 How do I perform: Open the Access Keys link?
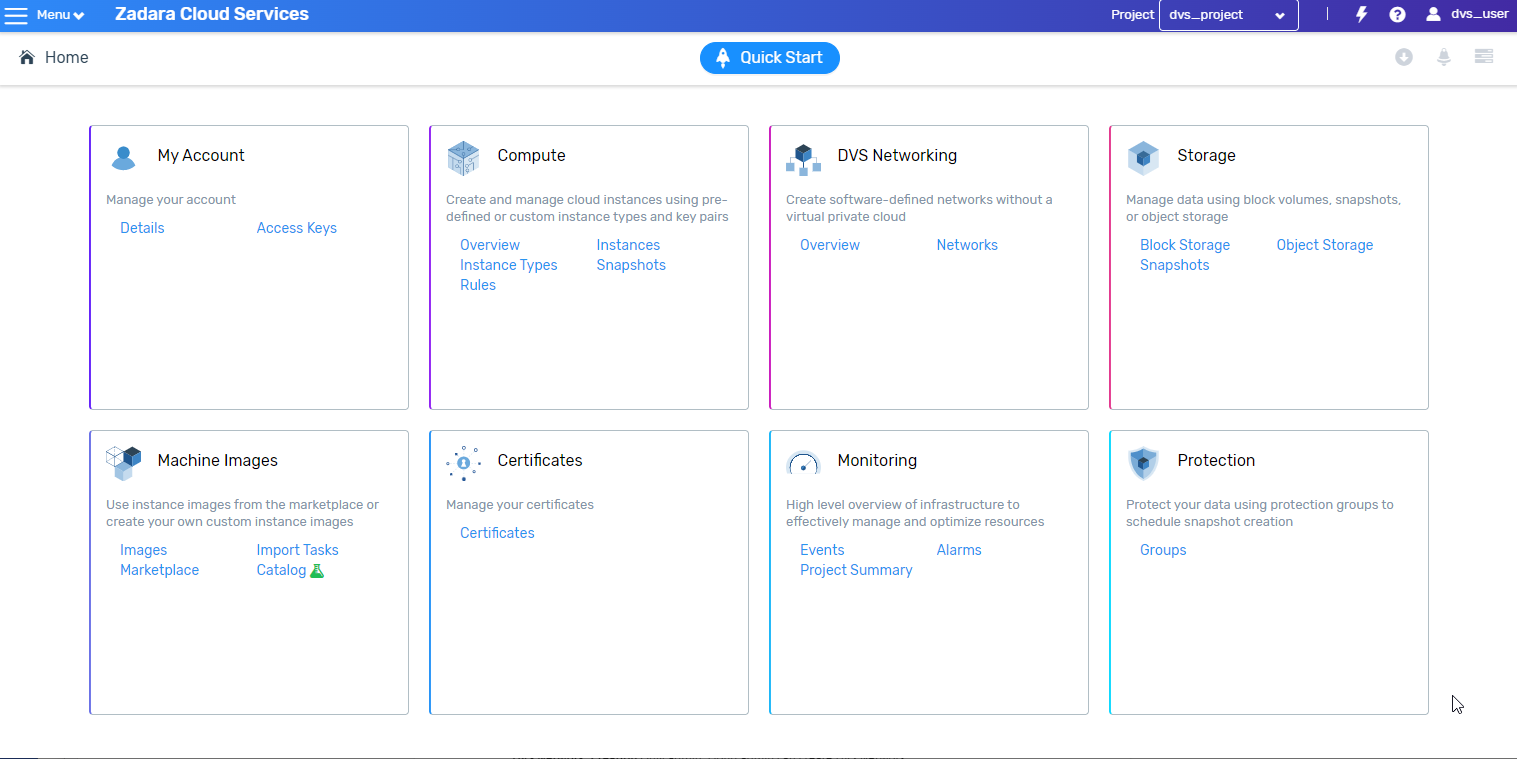click(296, 228)
